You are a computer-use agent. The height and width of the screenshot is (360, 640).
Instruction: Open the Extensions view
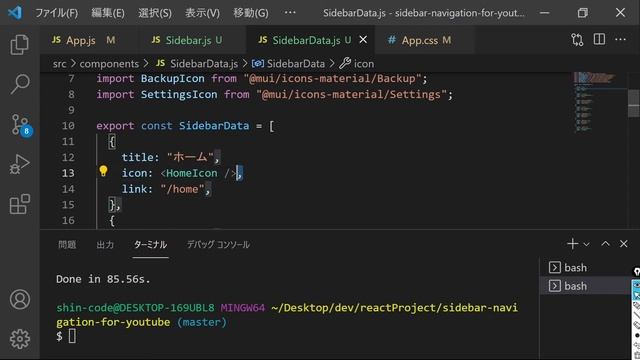(x=19, y=204)
